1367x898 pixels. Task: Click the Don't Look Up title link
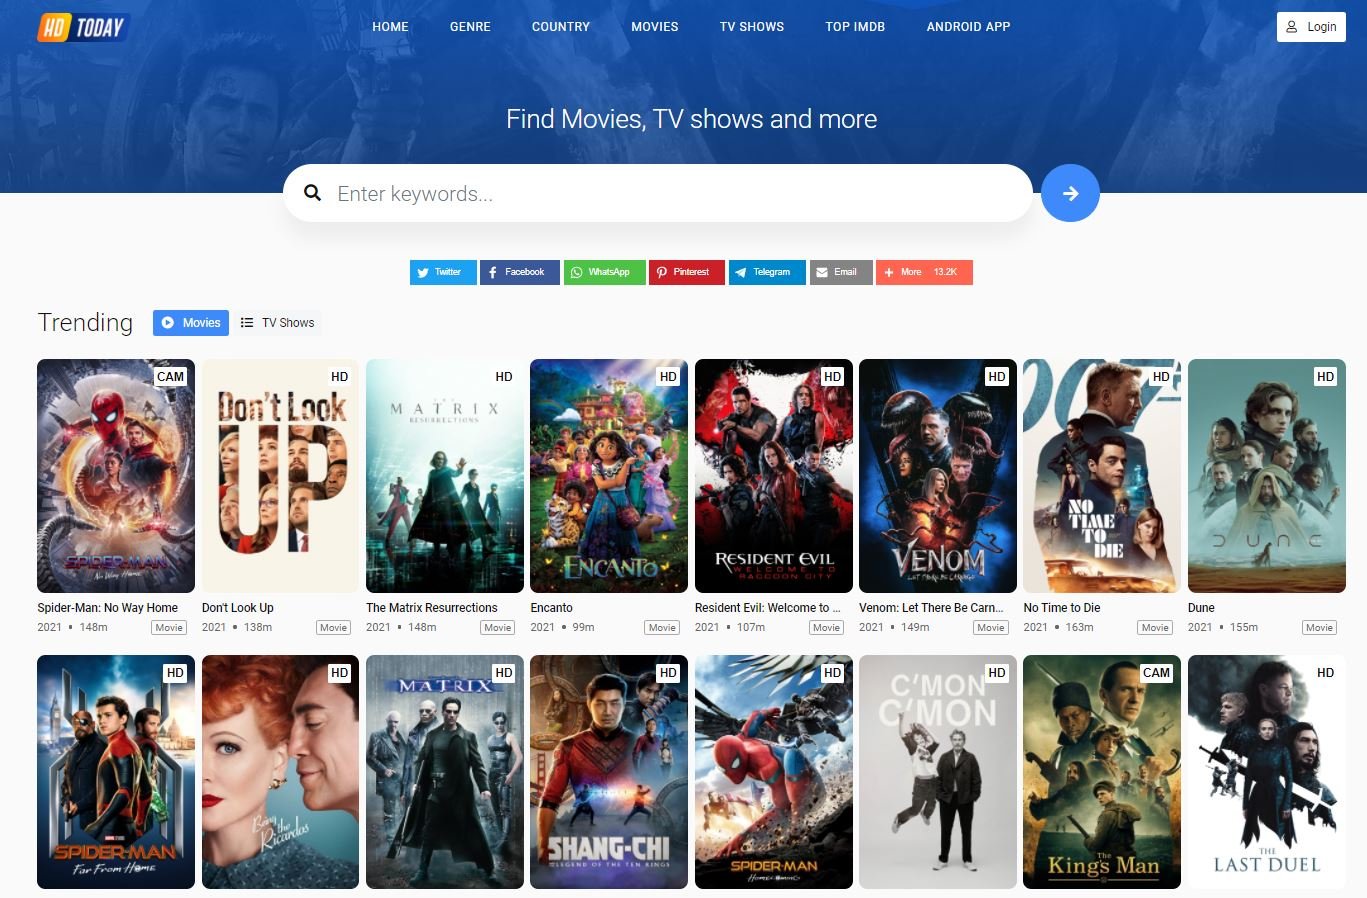coord(238,608)
